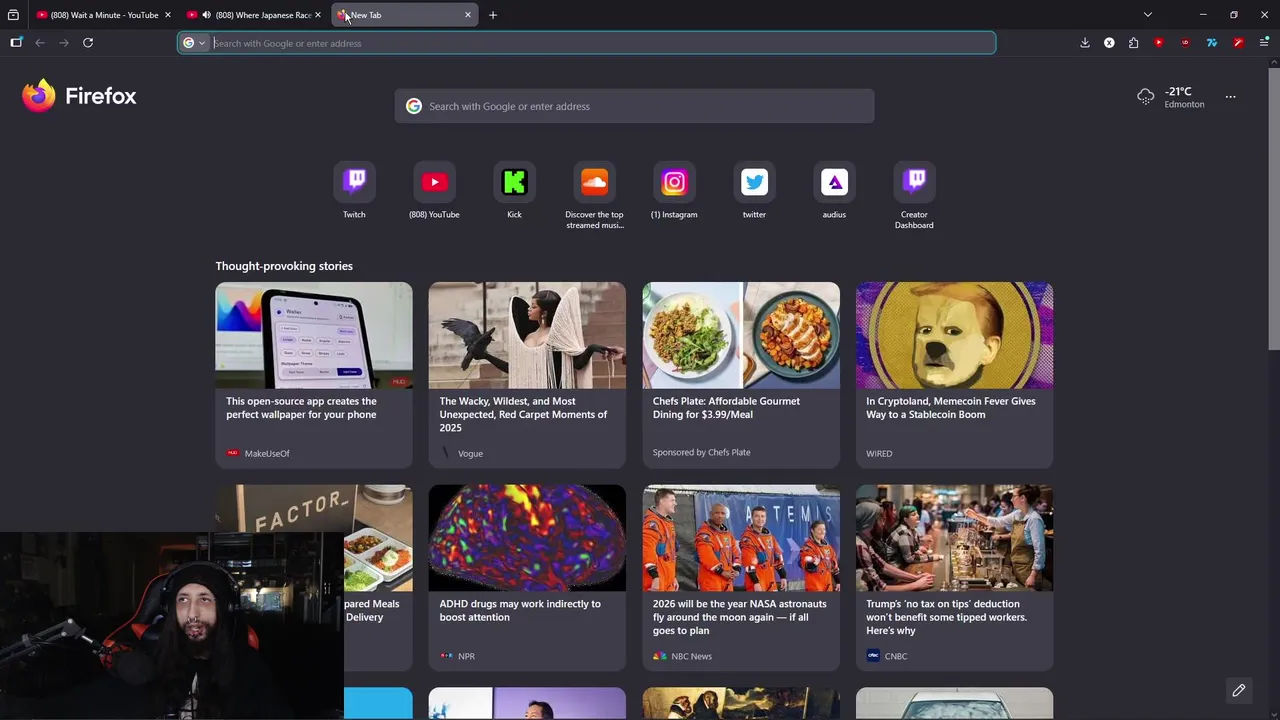Open NPR ADHD drugs story
The height and width of the screenshot is (720, 1280).
[x=527, y=578]
